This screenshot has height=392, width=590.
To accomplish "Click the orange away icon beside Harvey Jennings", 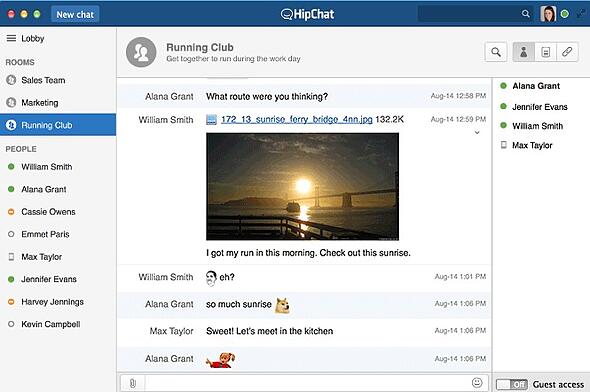I will point(11,302).
